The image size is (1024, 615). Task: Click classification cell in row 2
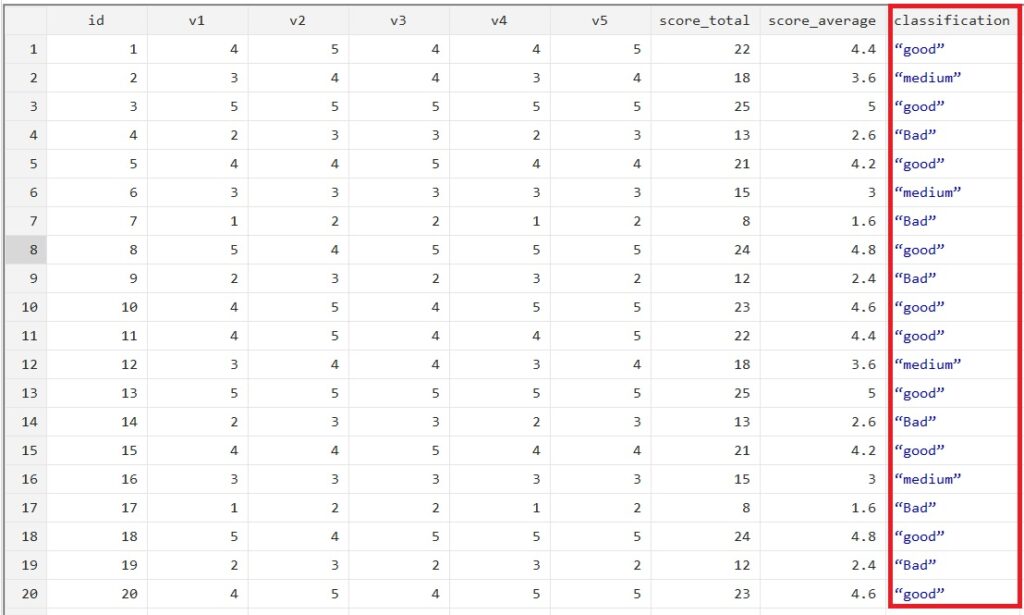click(951, 78)
